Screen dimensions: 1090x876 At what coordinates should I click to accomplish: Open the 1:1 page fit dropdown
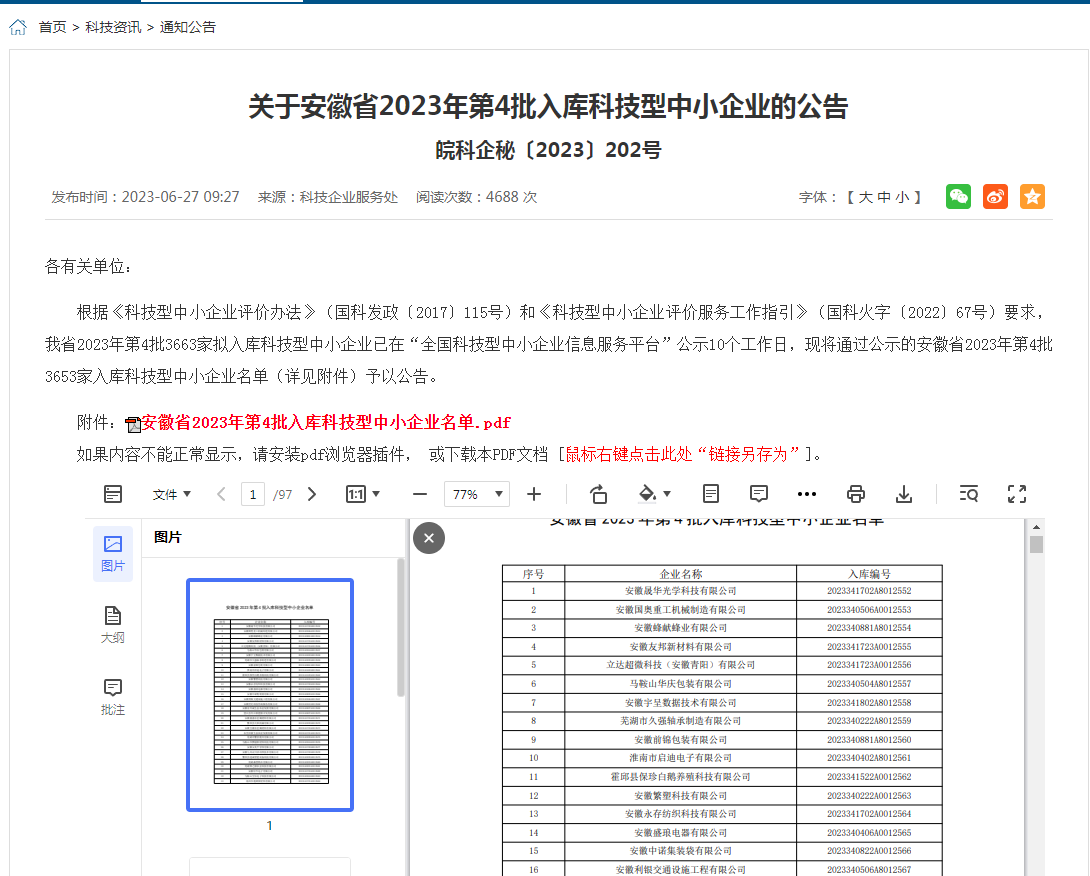pos(362,494)
